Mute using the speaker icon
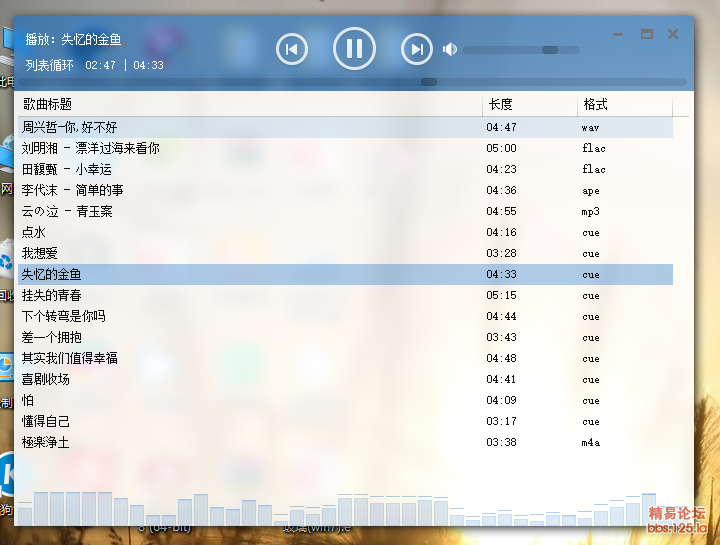Viewport: 720px width, 545px height. click(x=450, y=49)
